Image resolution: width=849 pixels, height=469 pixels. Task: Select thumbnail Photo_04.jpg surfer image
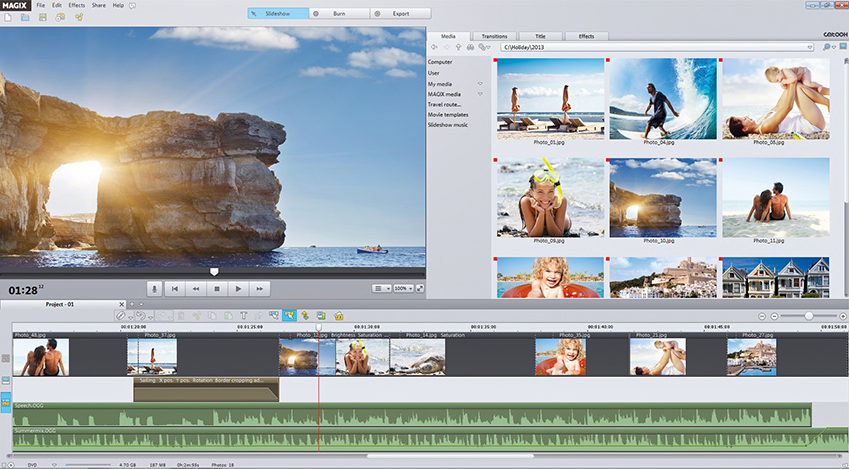tap(663, 99)
